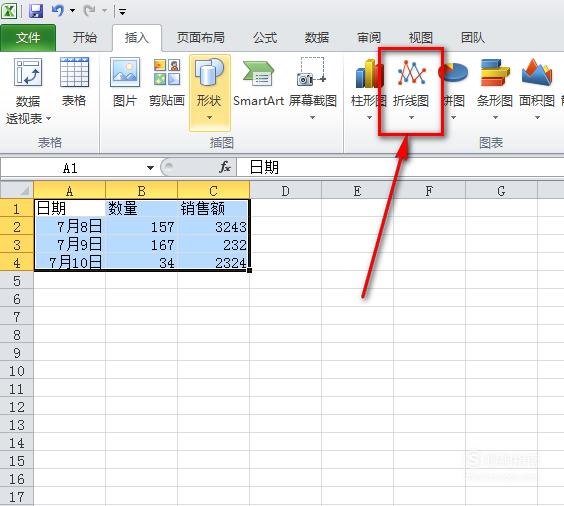Image resolution: width=564 pixels, height=506 pixels.
Task: Select row 5 header
Action: (x=17, y=280)
